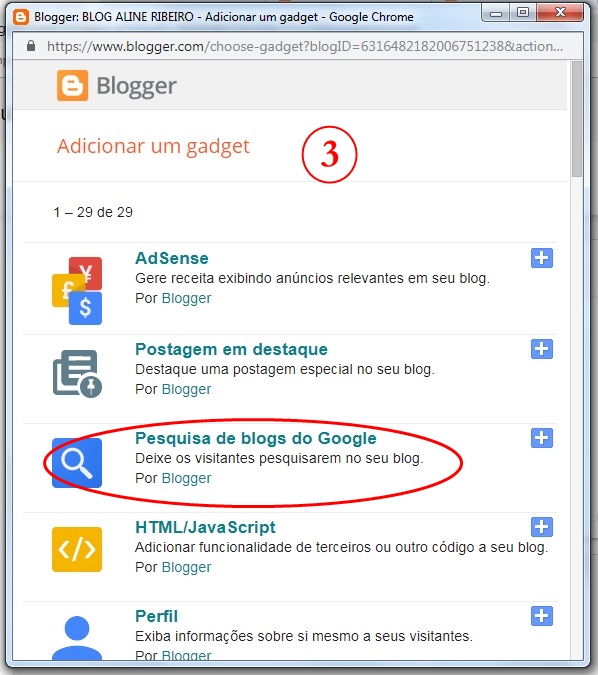The width and height of the screenshot is (598, 675).
Task: Add the Postagem em destaque gadget plus button
Action: point(542,349)
